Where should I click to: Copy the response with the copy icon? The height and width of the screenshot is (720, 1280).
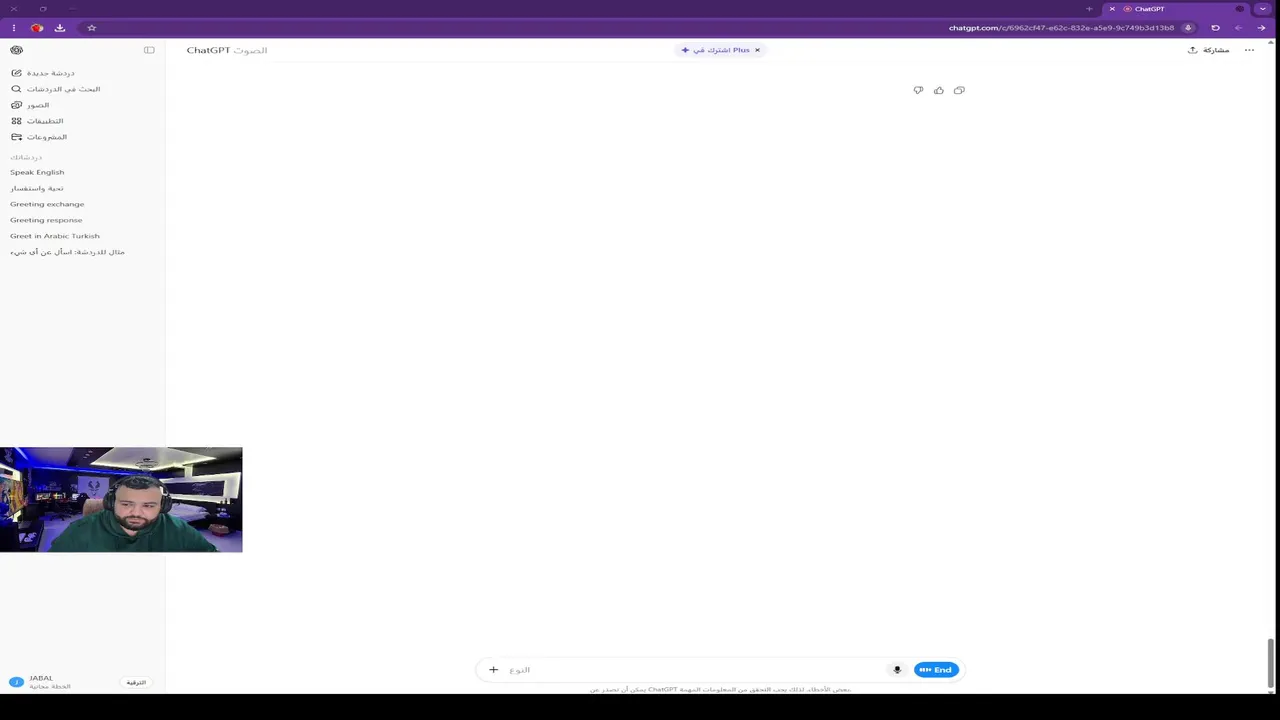pyautogui.click(x=959, y=90)
